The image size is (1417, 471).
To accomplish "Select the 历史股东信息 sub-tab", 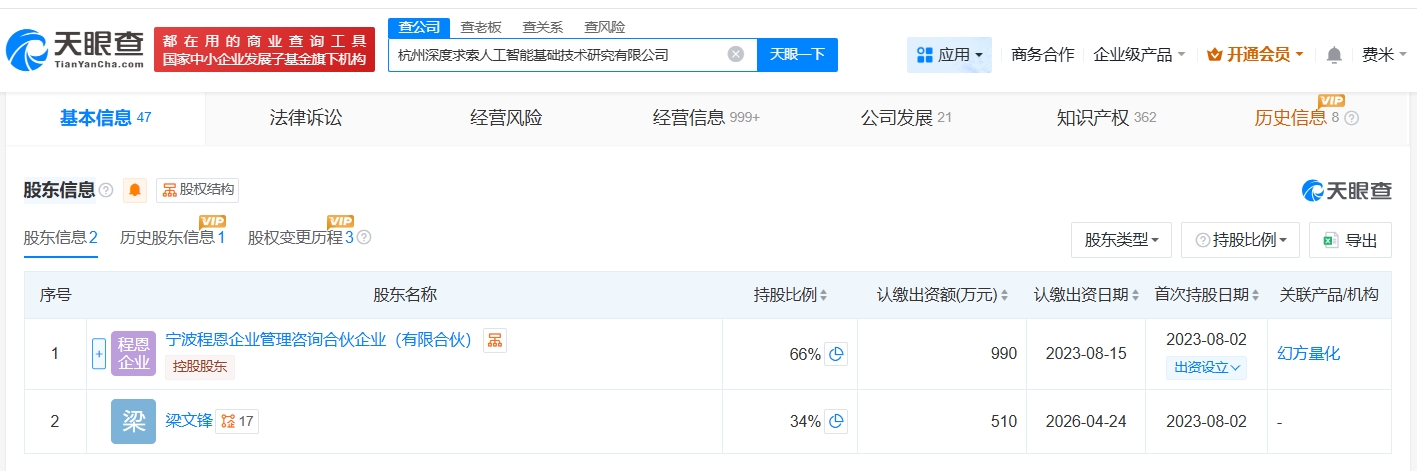I will (173, 238).
